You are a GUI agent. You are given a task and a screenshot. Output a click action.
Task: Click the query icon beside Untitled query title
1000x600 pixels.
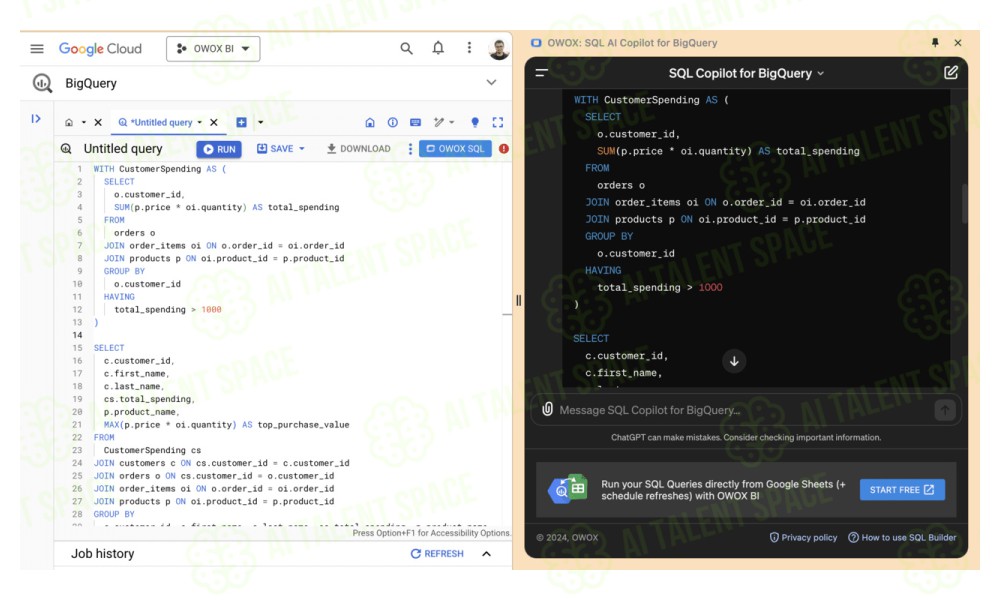click(66, 149)
